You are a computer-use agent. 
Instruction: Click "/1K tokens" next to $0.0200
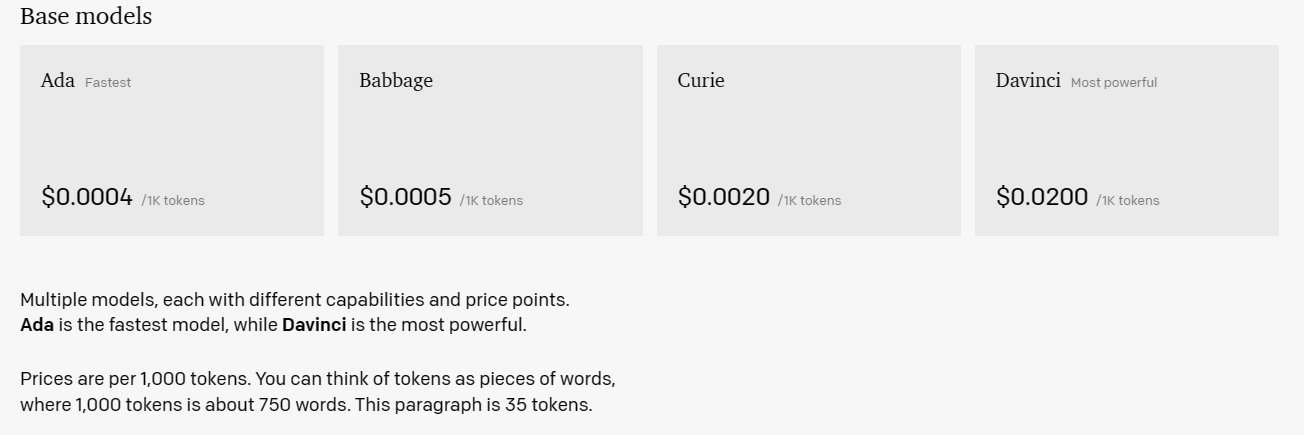tap(1128, 200)
